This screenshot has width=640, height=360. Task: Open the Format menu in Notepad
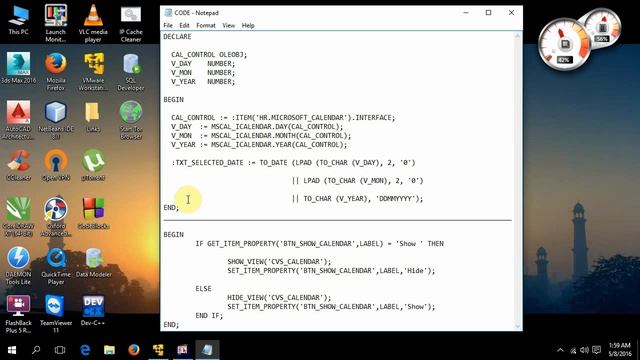tap(206, 25)
